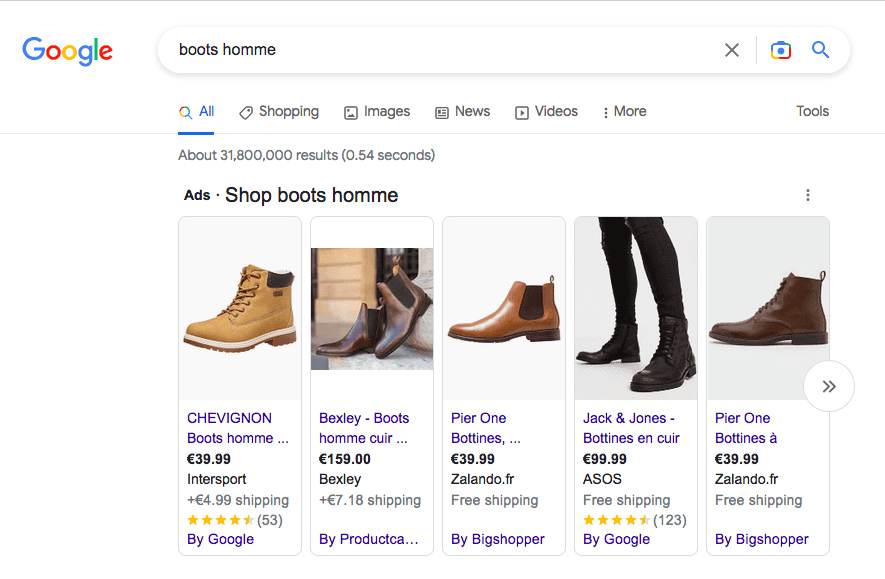Click the By Productca... link
This screenshot has width=885, height=579.
(x=369, y=539)
